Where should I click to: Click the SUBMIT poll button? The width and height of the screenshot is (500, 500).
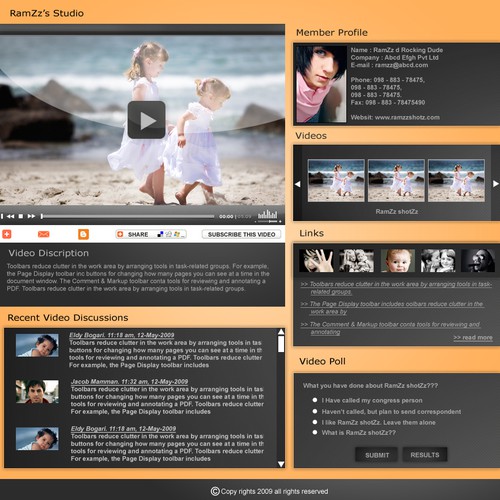click(x=377, y=455)
